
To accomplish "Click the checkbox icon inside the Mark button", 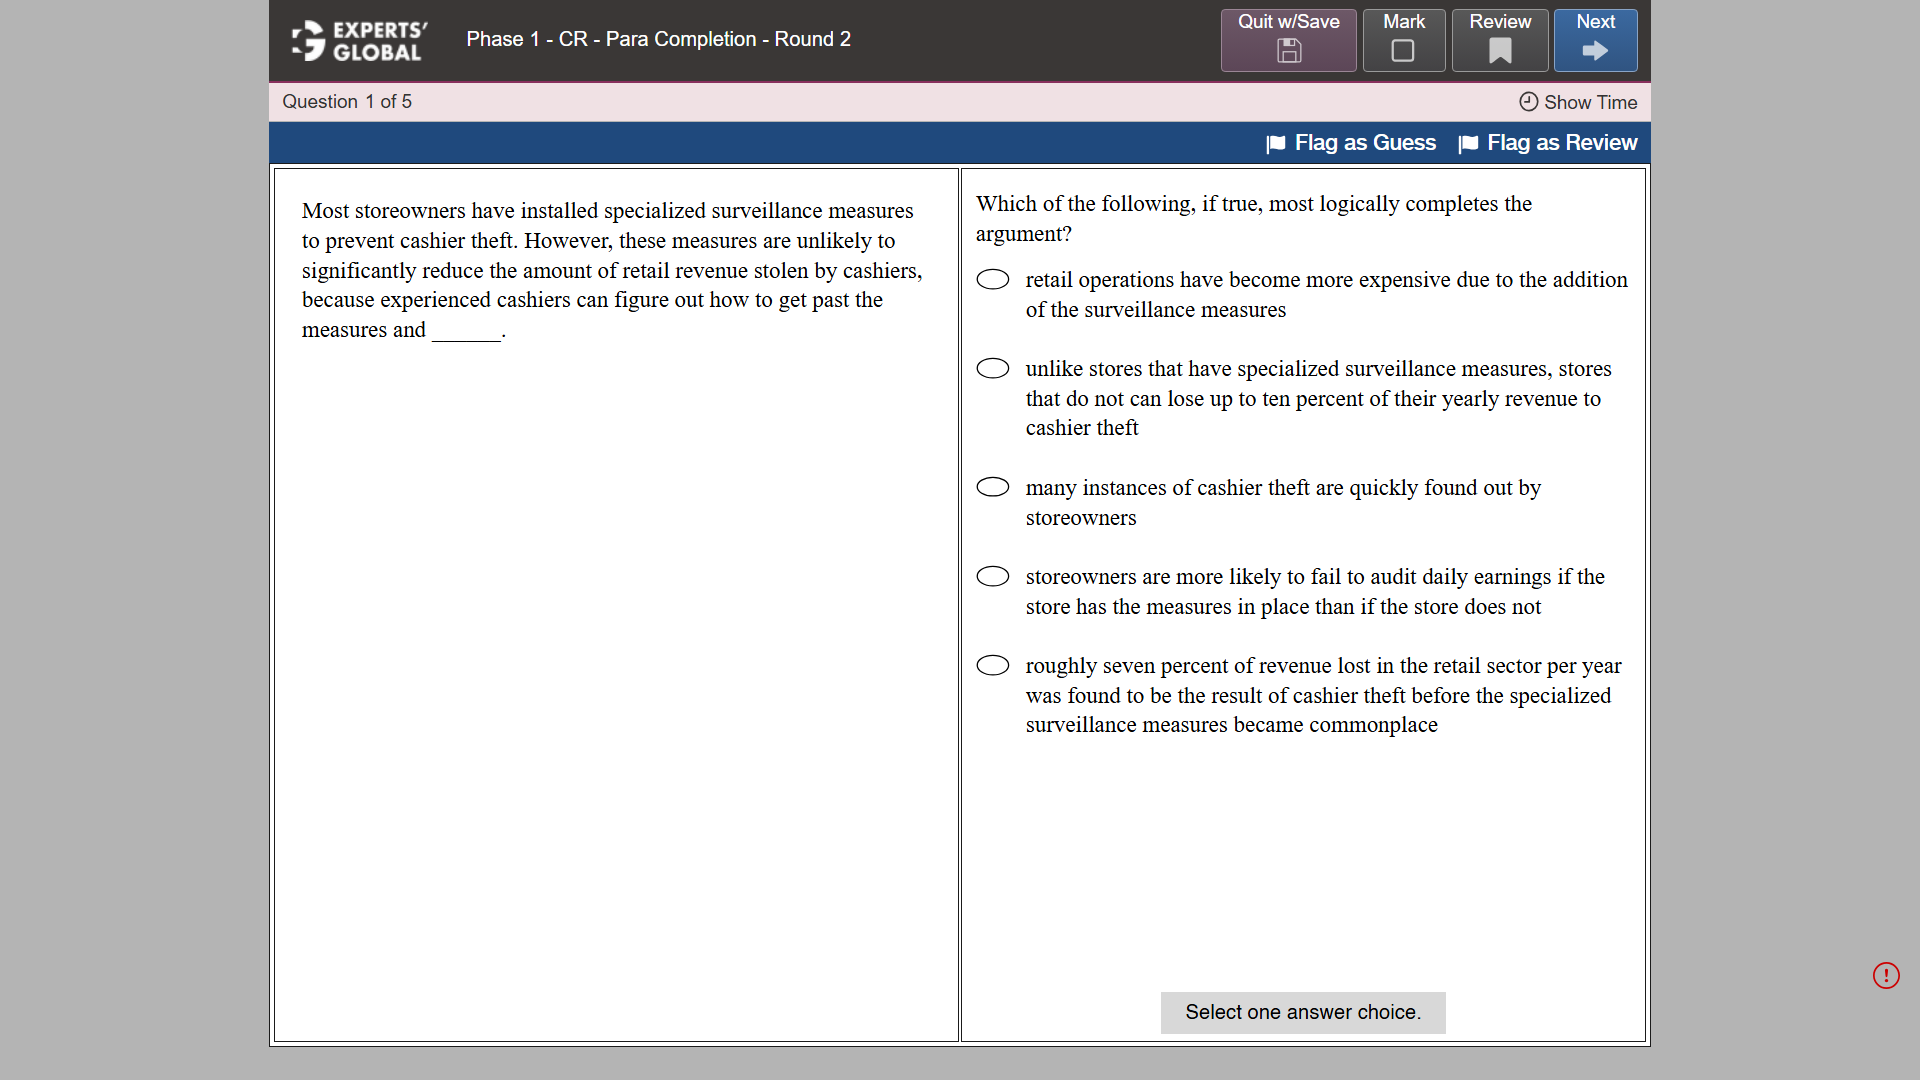I will (1403, 52).
